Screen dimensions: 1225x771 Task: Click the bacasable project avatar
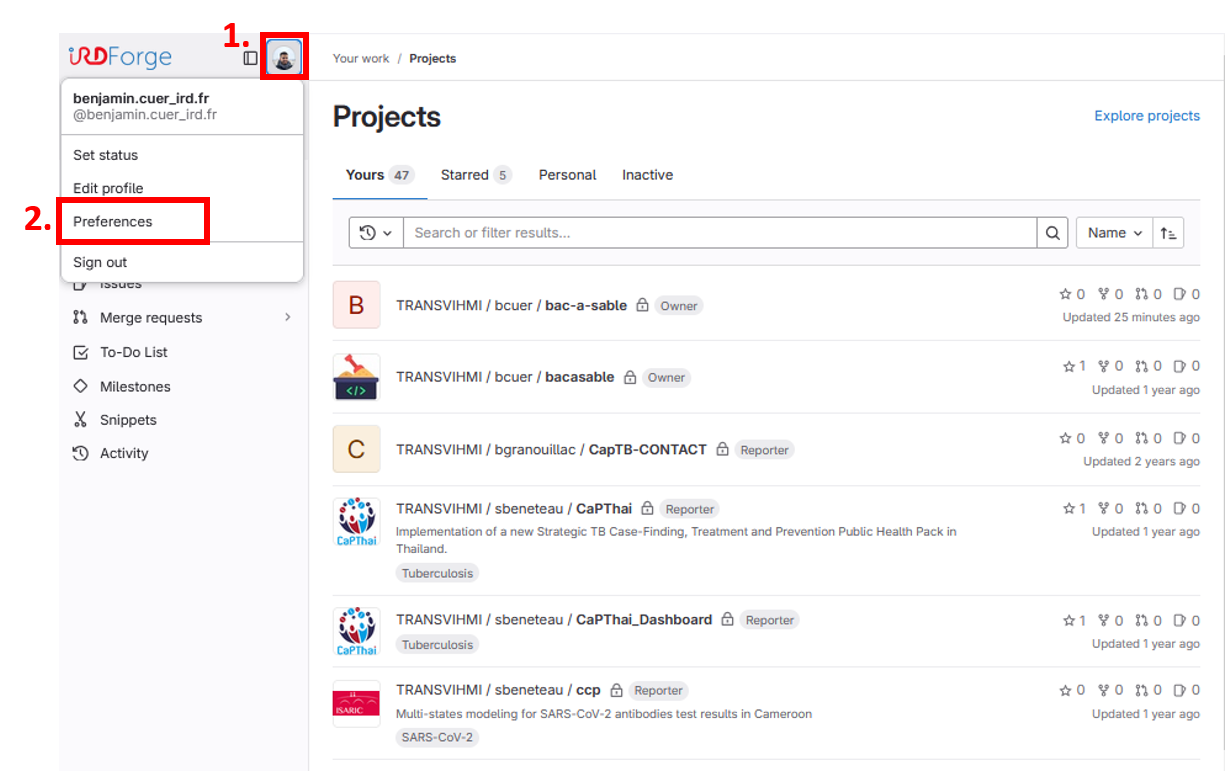point(356,377)
